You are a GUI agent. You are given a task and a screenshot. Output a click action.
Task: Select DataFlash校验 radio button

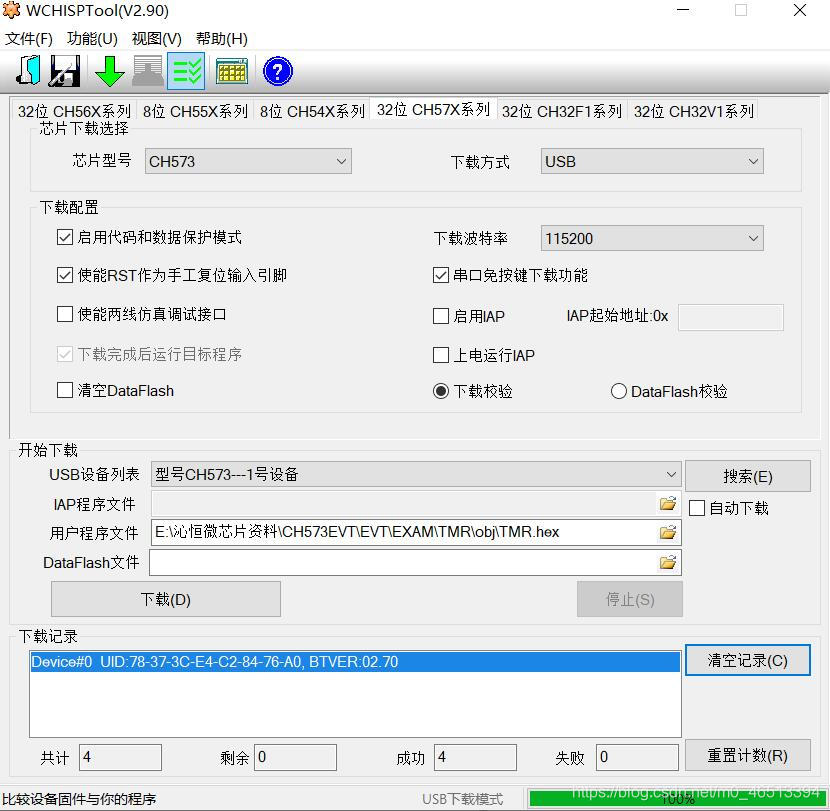point(618,391)
